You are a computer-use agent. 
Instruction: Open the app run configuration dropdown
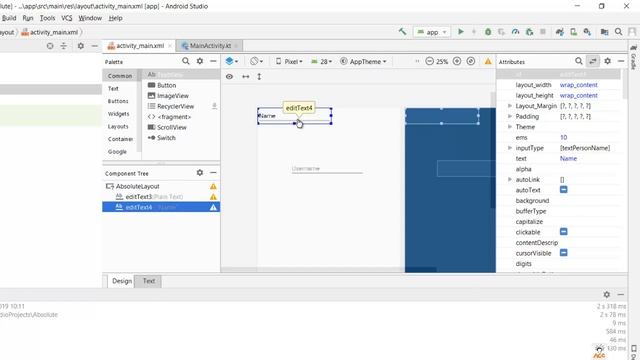coord(432,32)
